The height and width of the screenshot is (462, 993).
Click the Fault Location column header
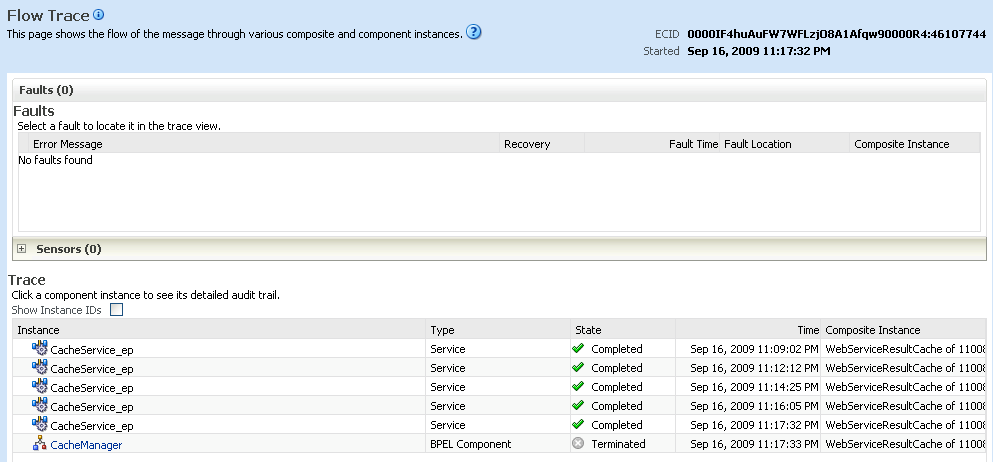tap(757, 144)
